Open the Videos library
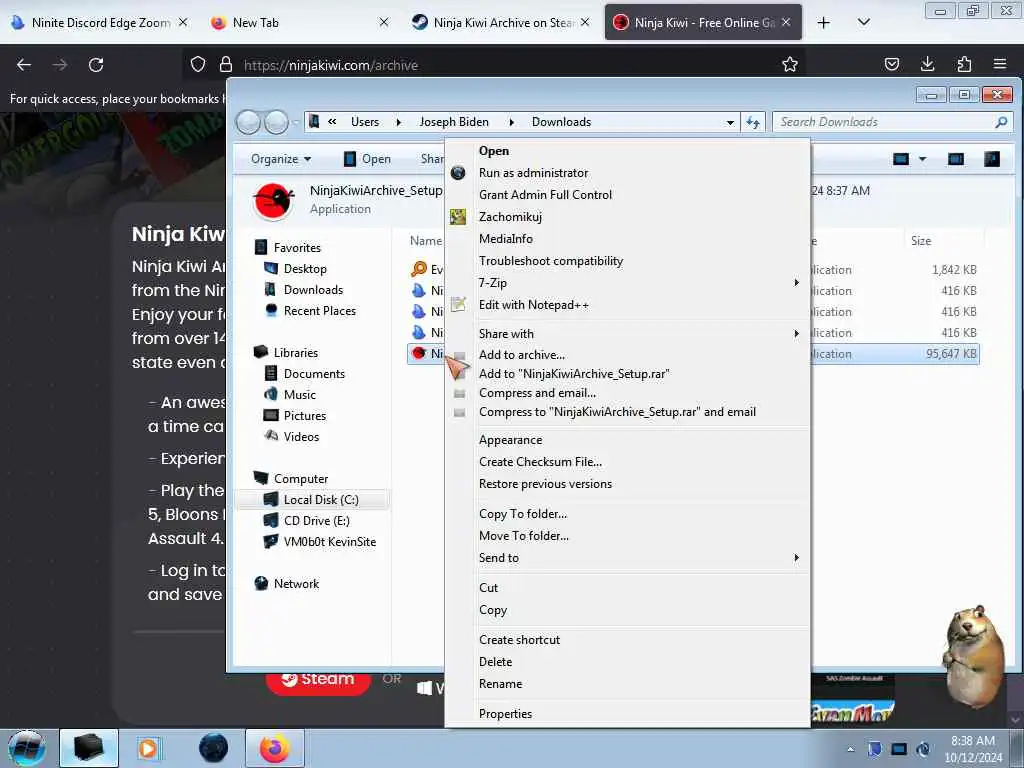The height and width of the screenshot is (768, 1024). (x=301, y=436)
